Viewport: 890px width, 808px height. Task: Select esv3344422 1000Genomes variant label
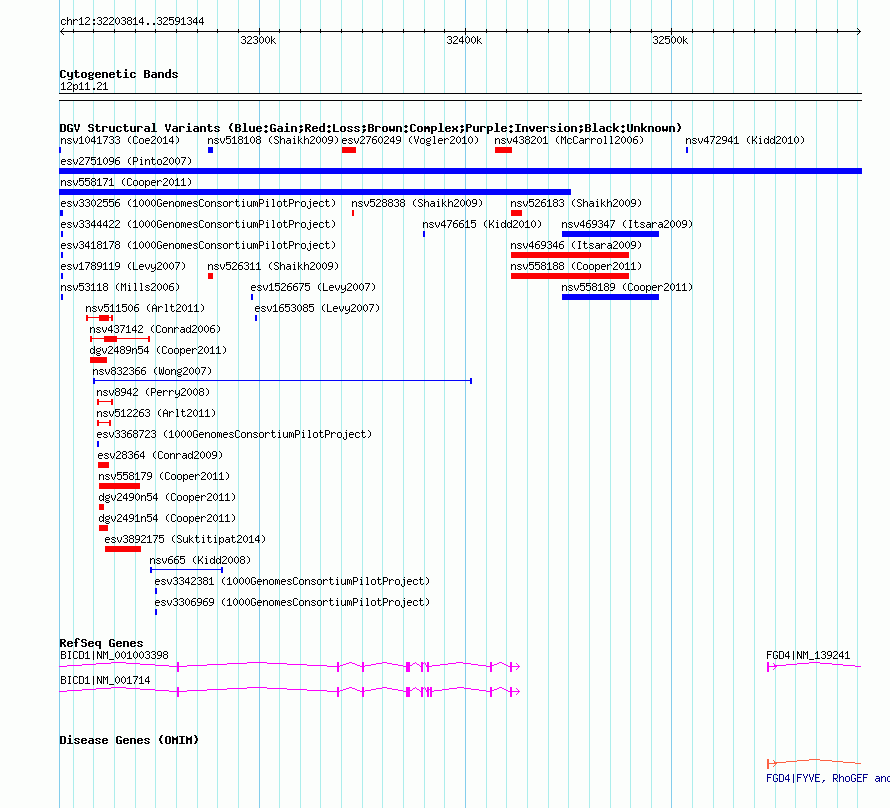(x=198, y=224)
